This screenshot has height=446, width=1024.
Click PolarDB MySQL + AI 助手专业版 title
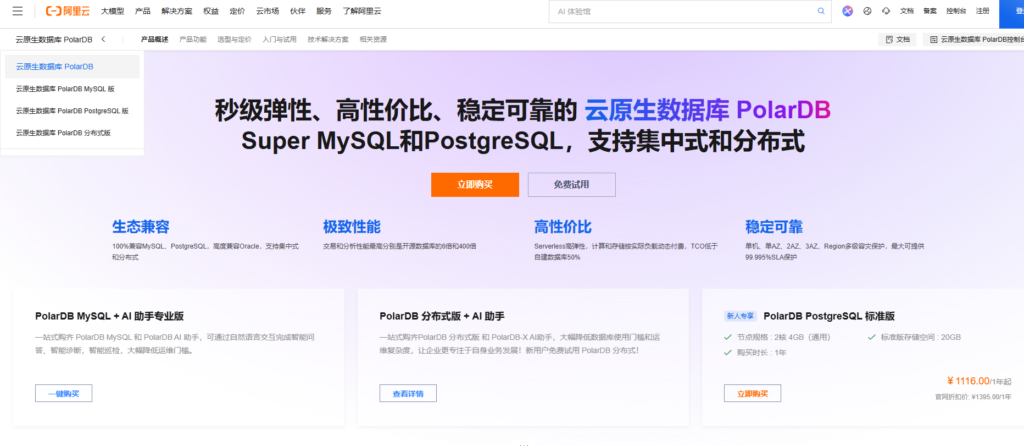110,316
